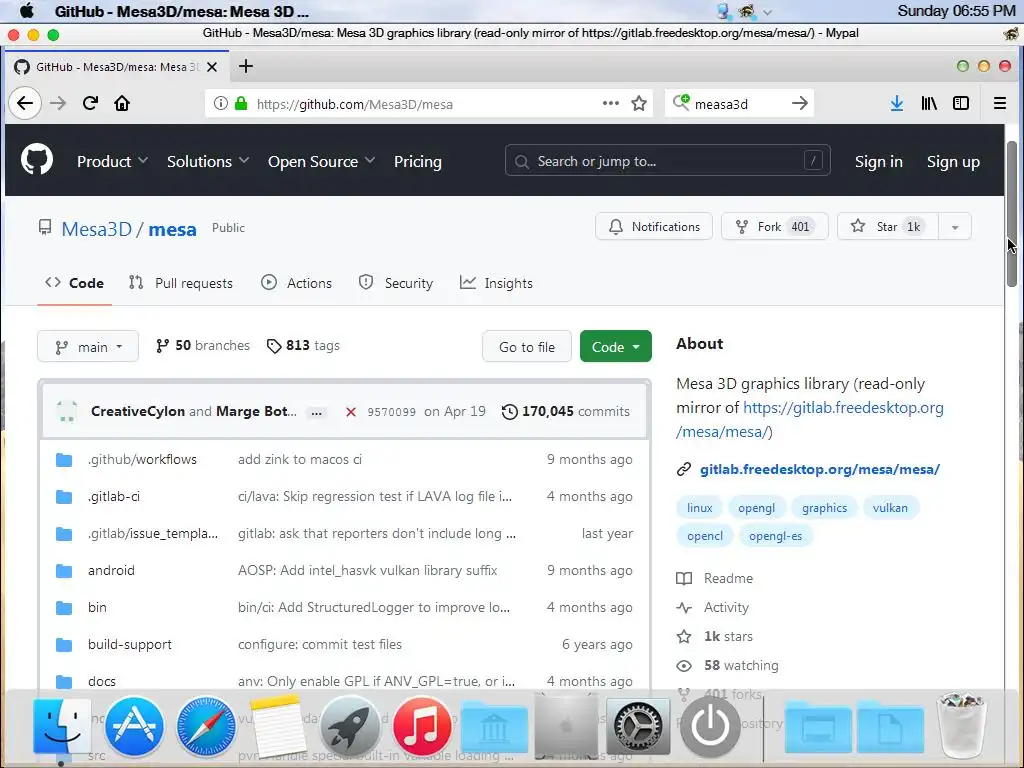Click the Notifications button

[x=654, y=227]
